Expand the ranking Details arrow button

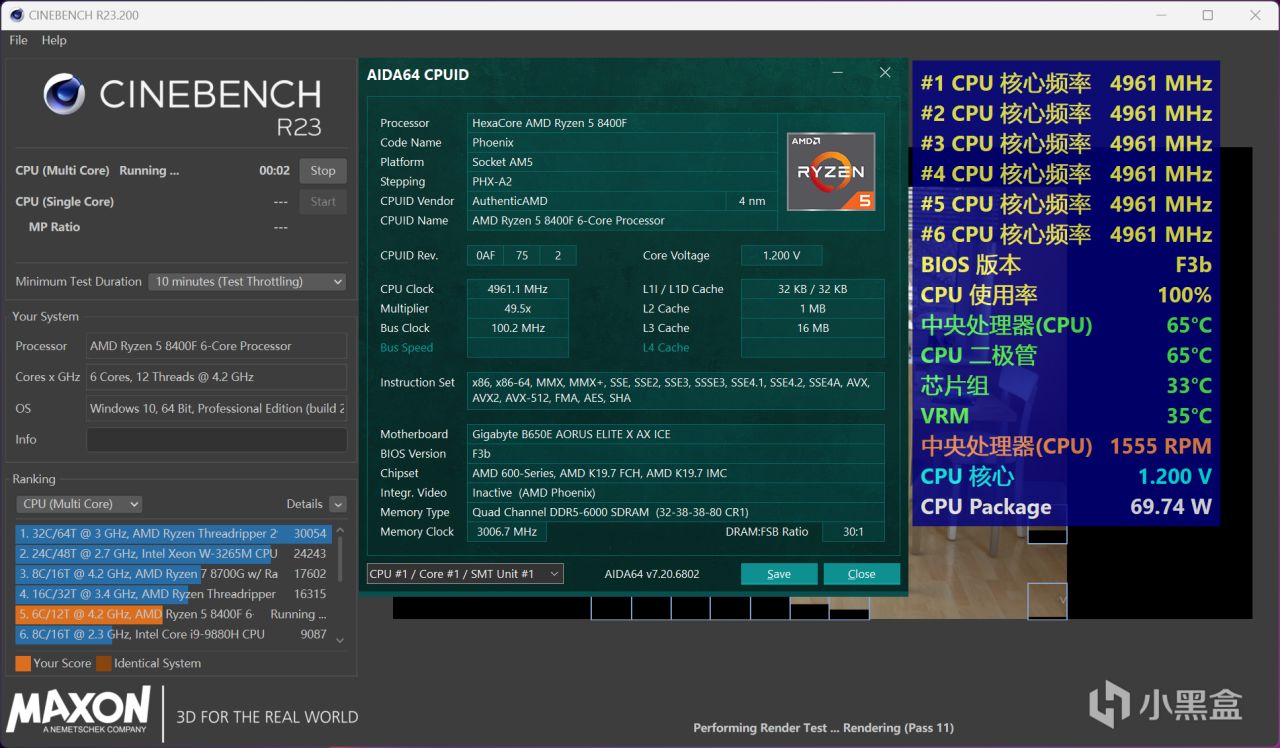(338, 504)
